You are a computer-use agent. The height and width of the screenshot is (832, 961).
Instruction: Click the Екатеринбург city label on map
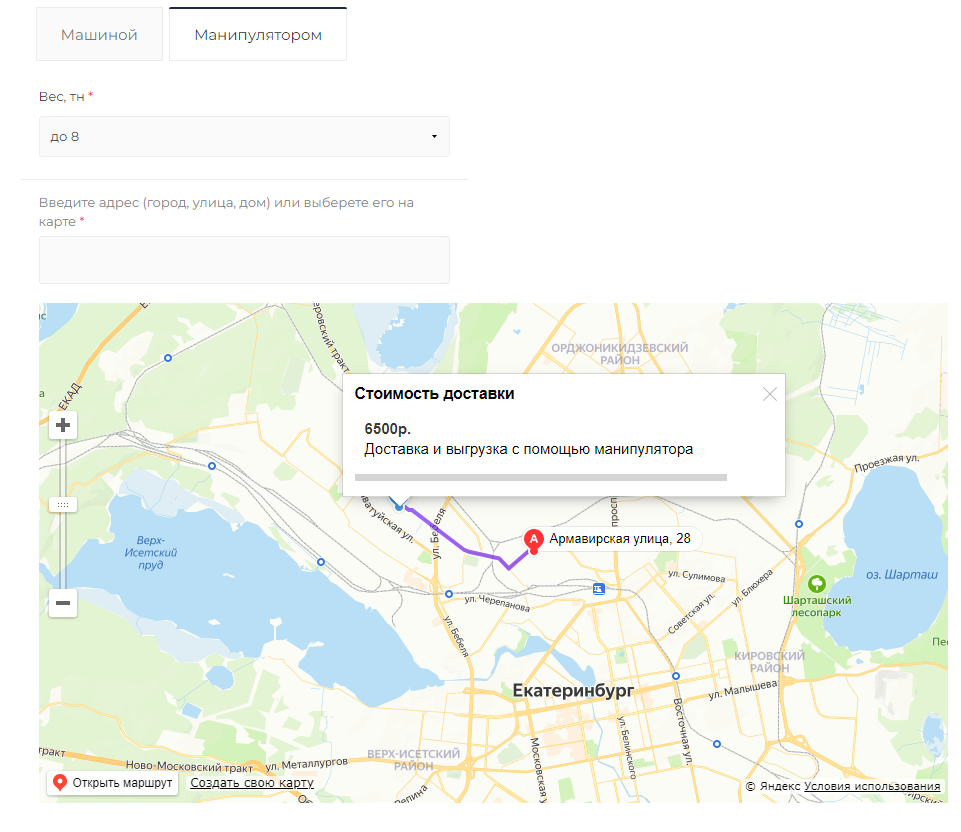573,691
